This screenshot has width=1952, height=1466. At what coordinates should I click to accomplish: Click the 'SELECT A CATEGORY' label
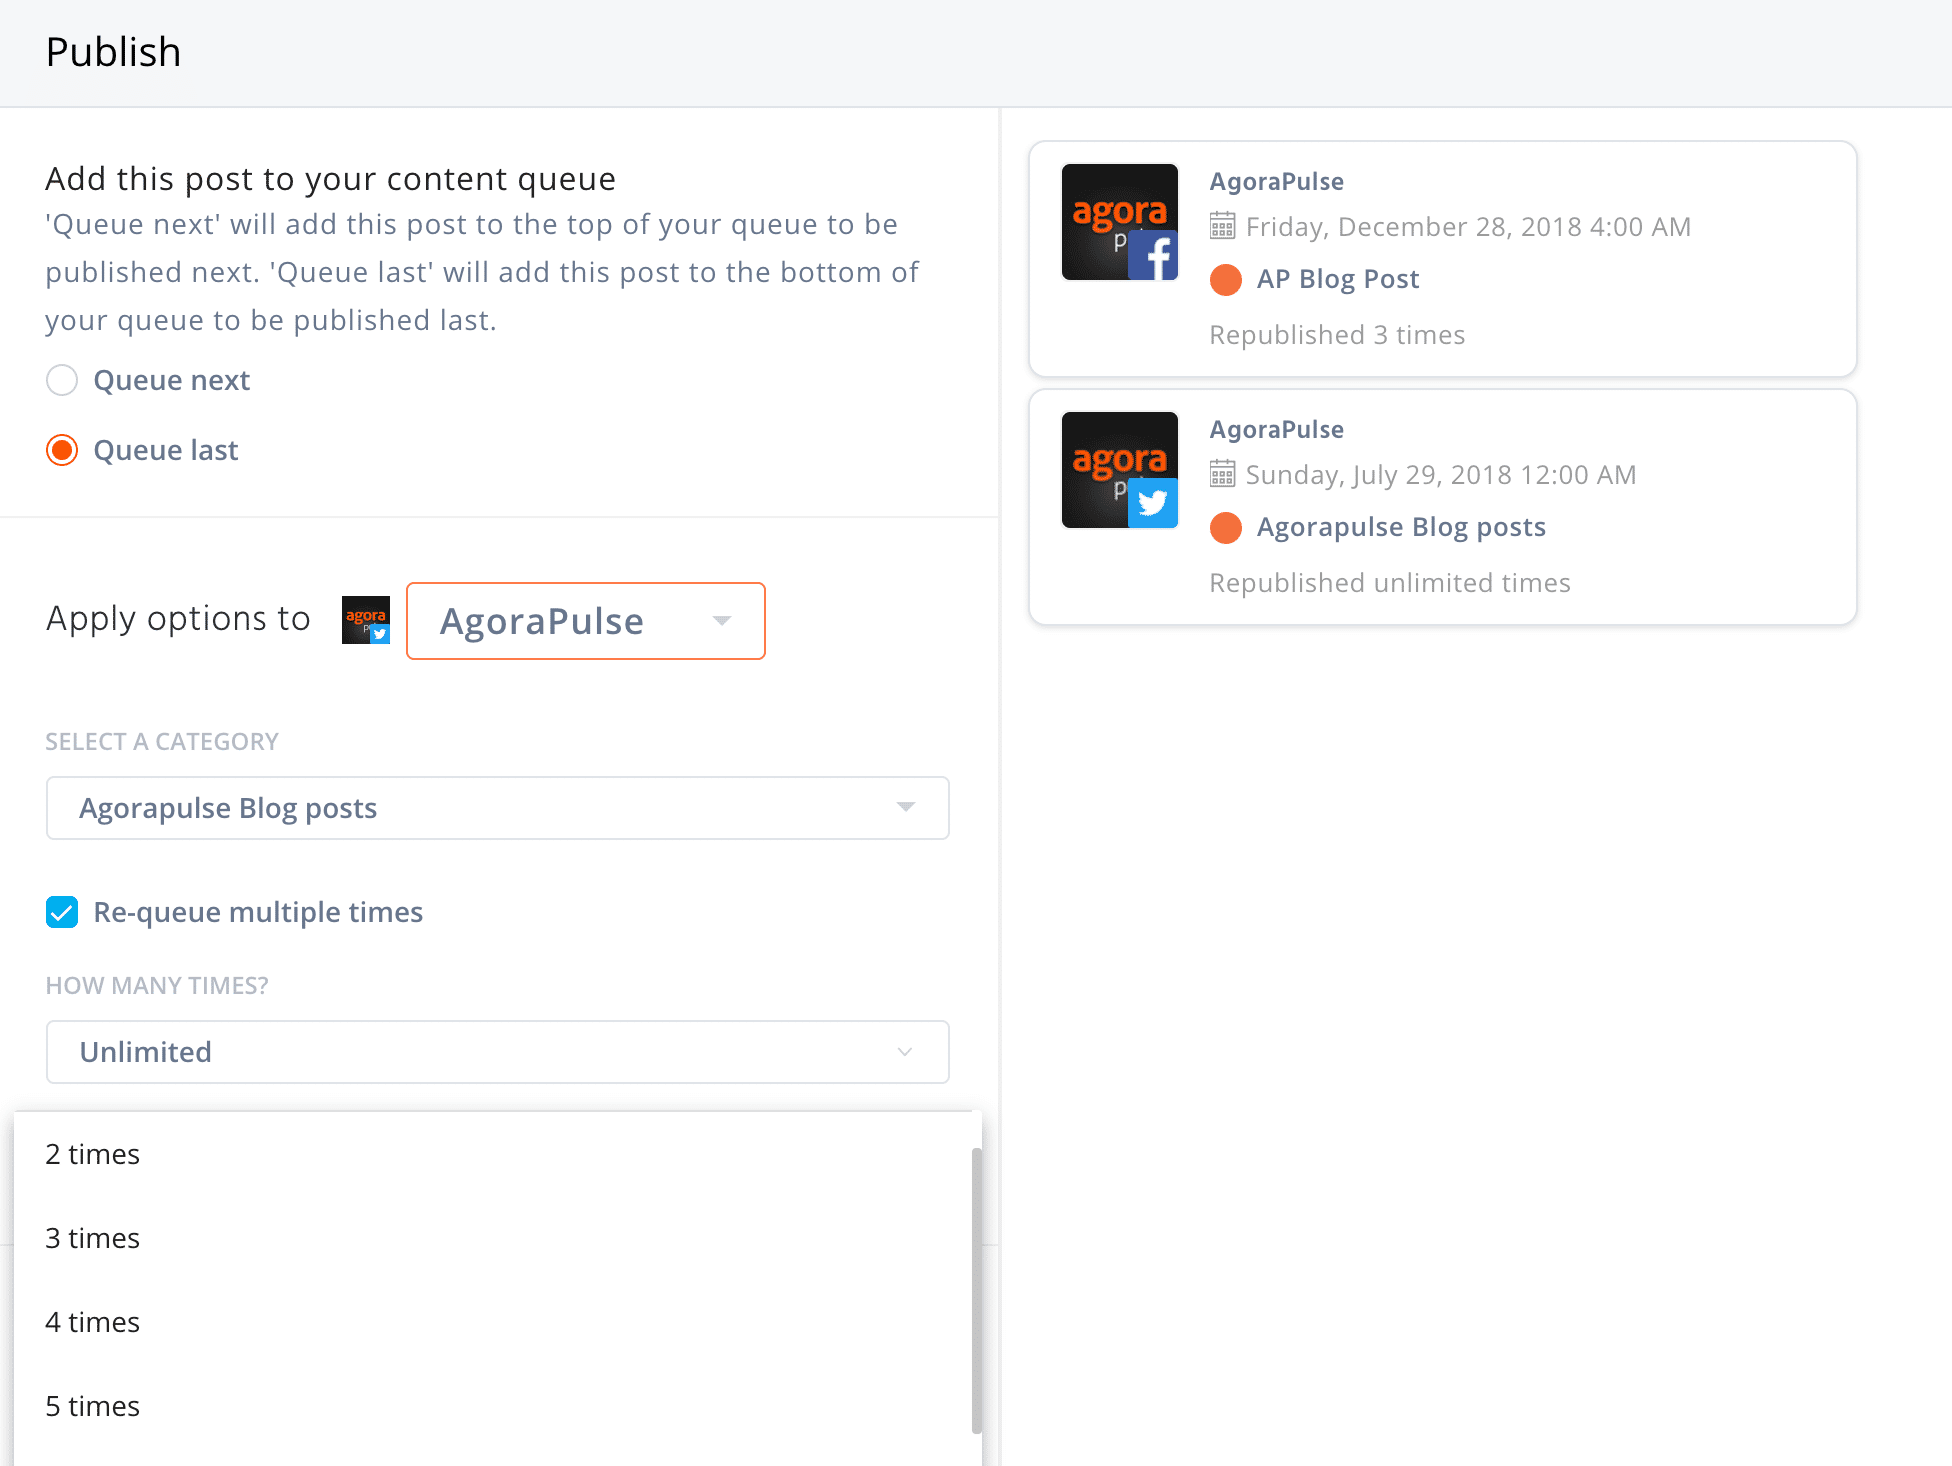tap(162, 742)
